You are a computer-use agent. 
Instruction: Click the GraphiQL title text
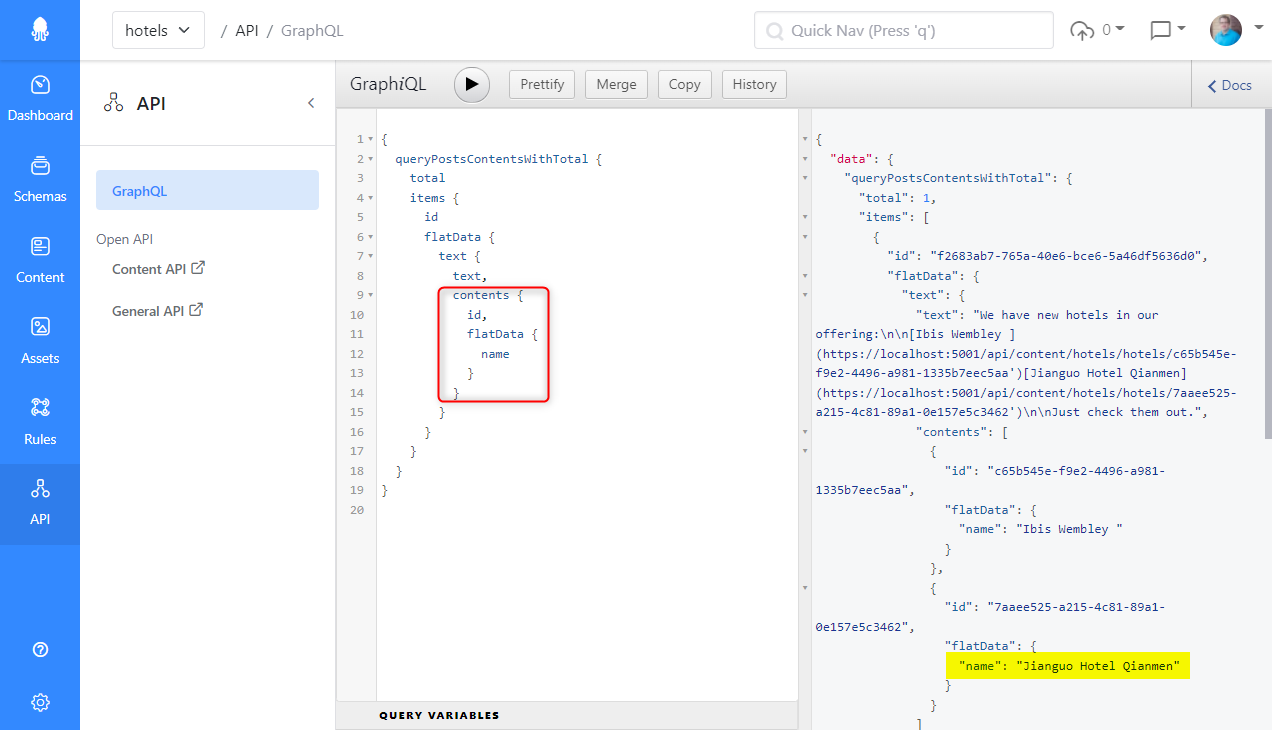coord(388,85)
